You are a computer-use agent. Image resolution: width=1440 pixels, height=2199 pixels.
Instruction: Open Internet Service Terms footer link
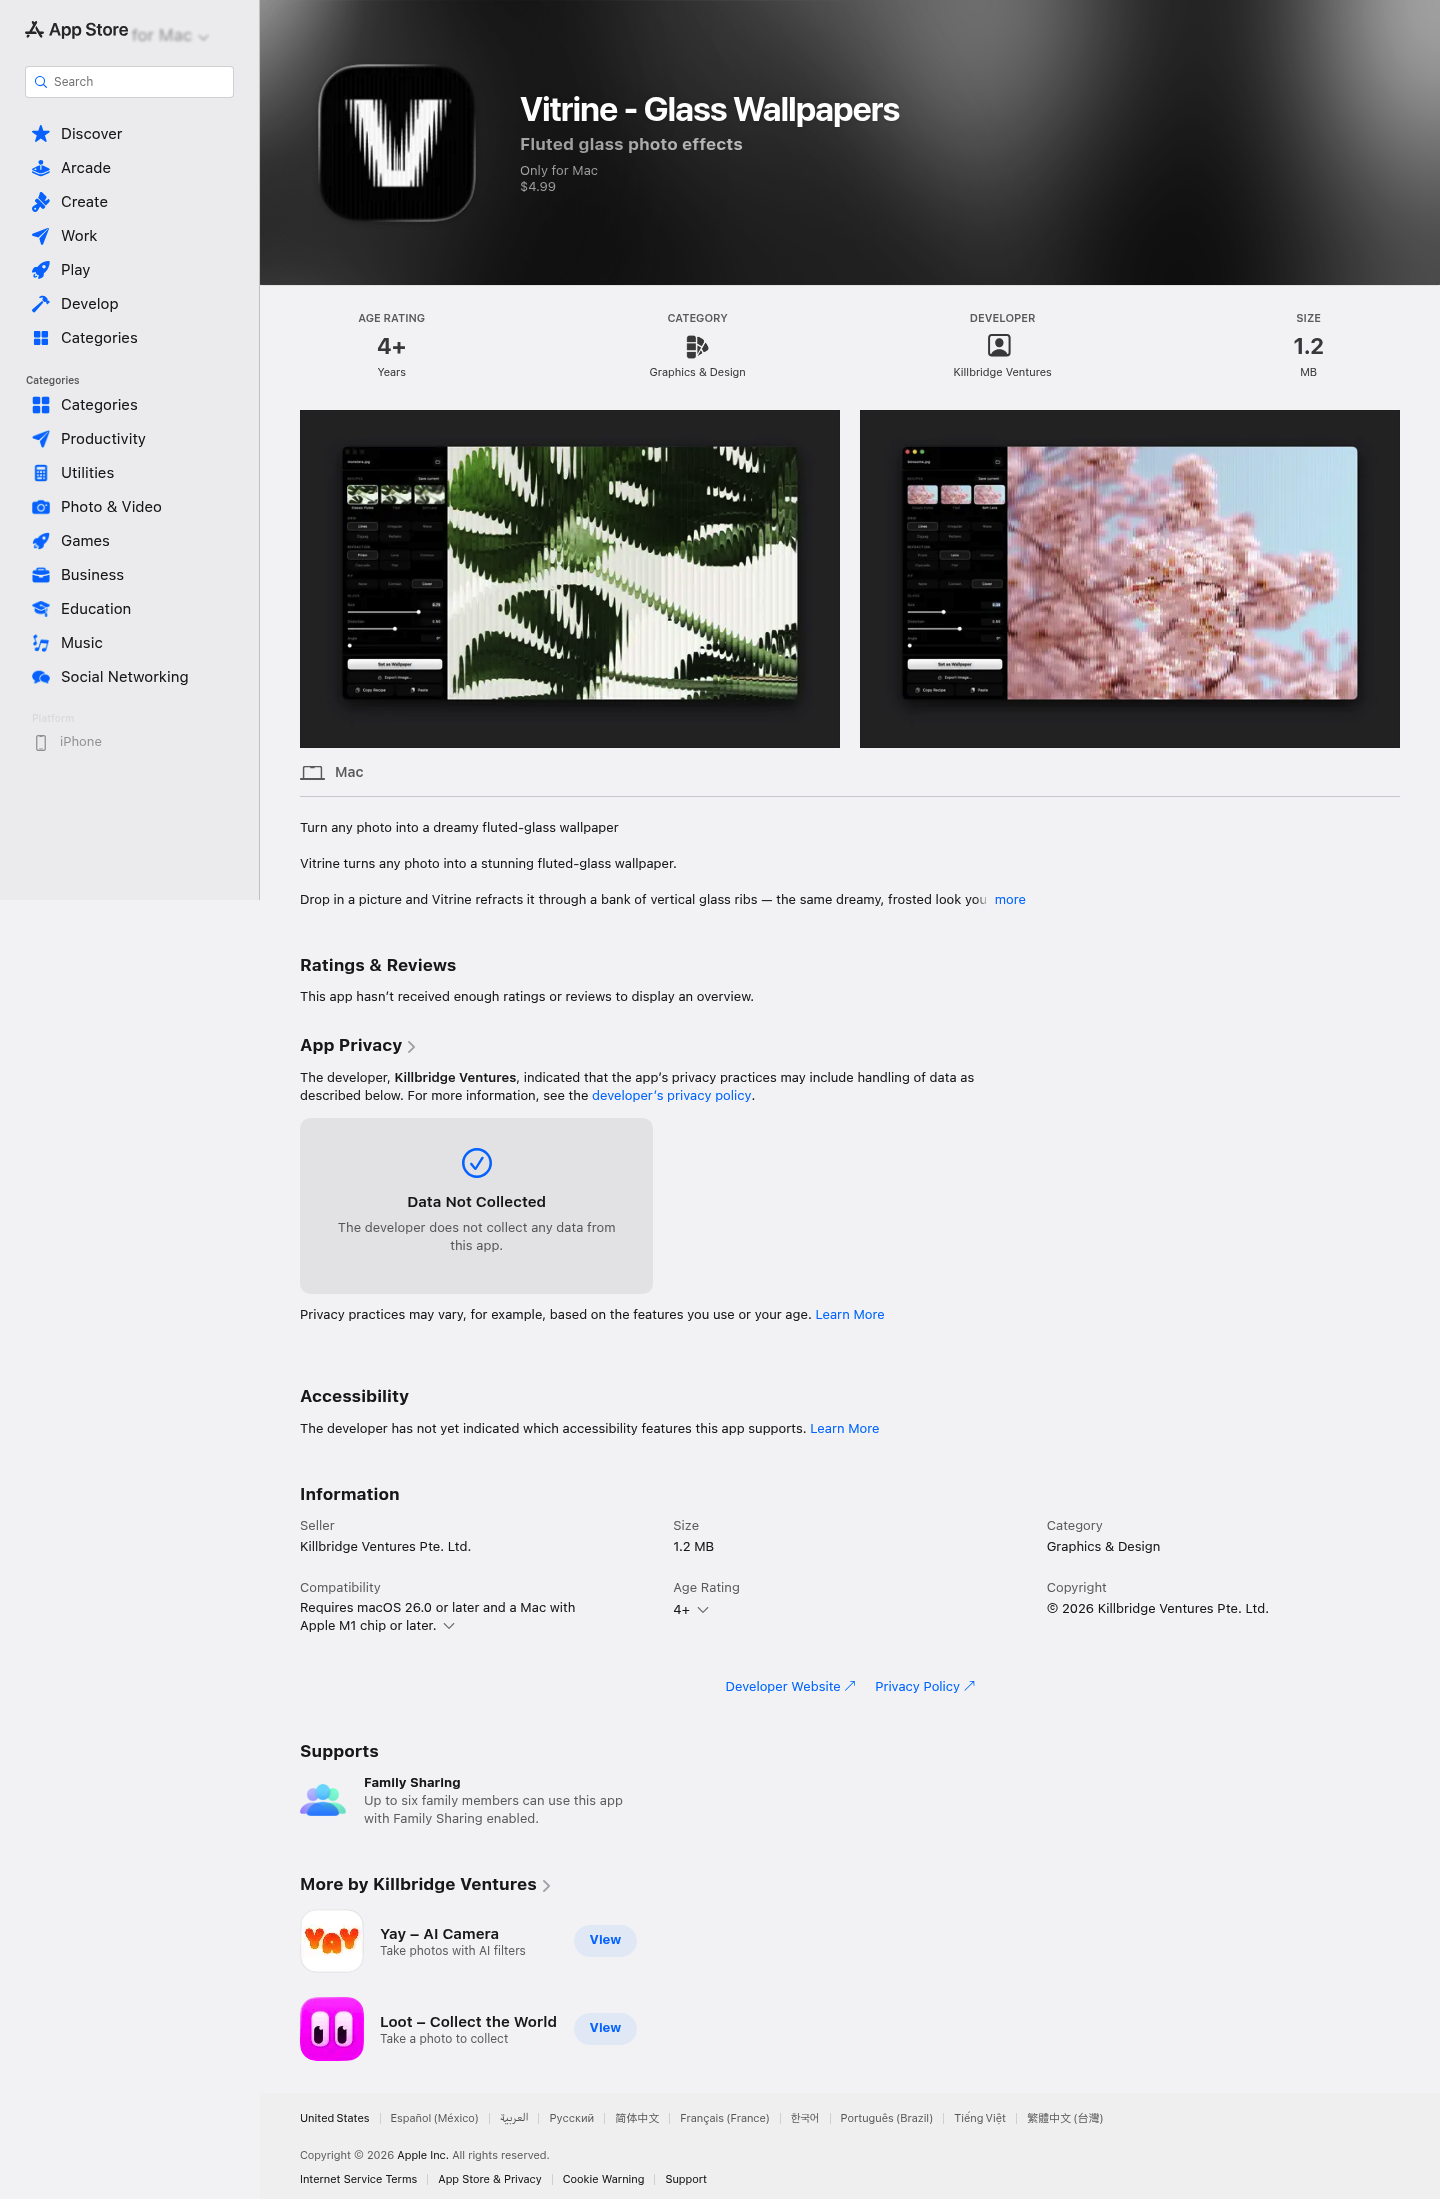coord(358,2180)
